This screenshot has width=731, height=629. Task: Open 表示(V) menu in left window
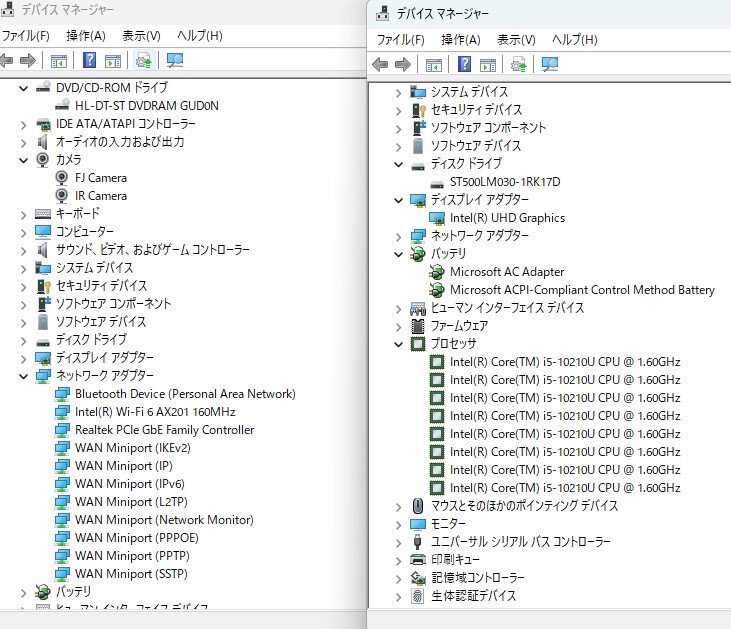click(x=141, y=35)
